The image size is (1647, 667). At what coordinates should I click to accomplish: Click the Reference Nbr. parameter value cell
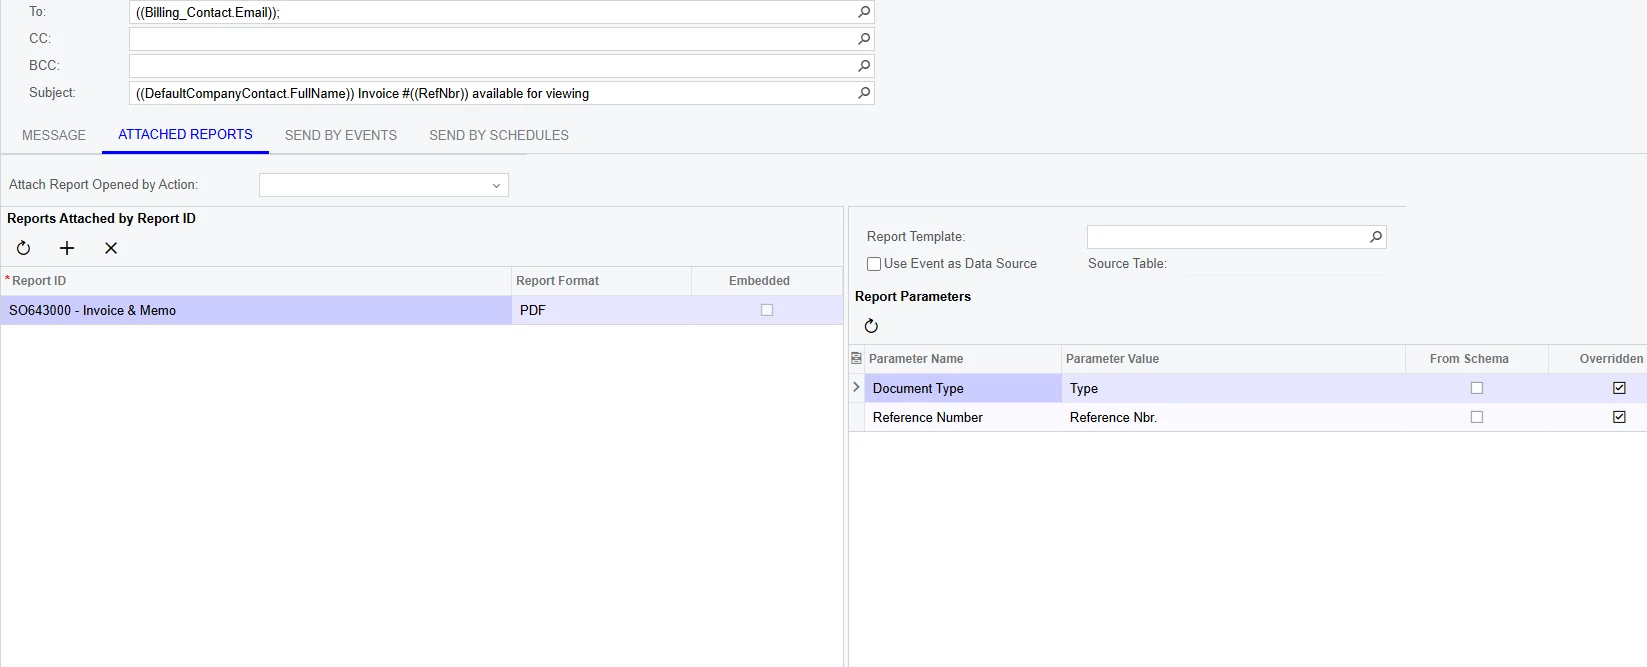coord(1233,417)
